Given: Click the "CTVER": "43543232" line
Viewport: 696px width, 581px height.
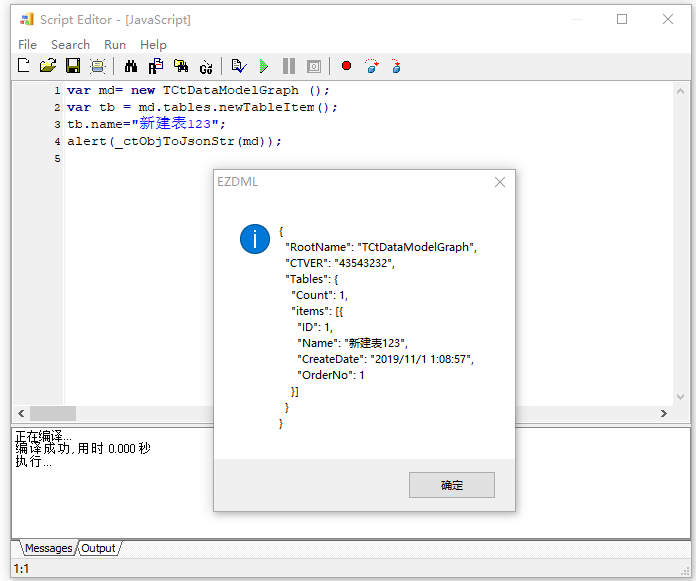Looking at the screenshot, I should (x=340, y=263).
